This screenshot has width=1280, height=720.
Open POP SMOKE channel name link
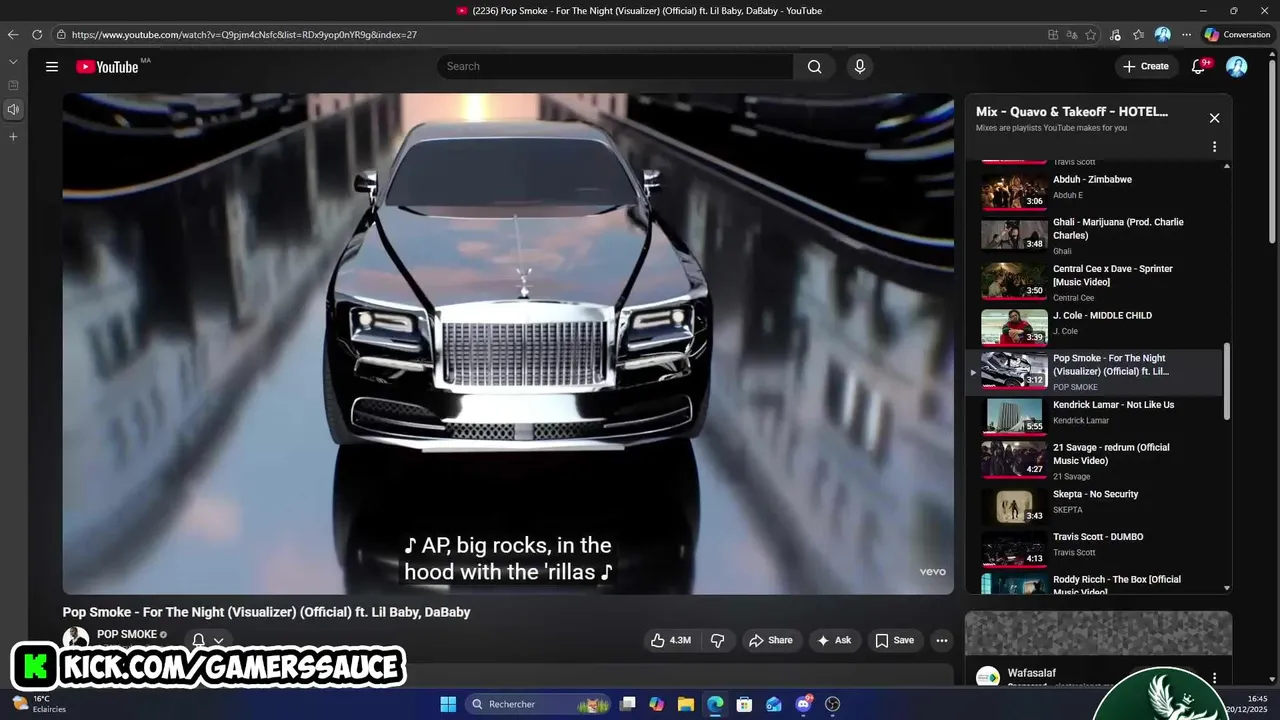click(127, 634)
